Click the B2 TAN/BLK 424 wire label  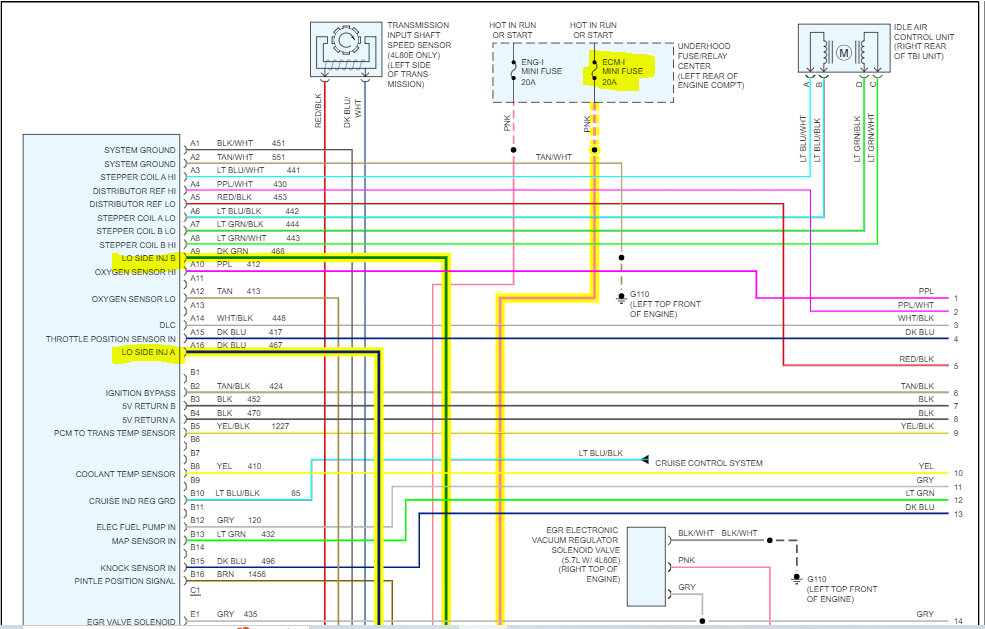236,386
